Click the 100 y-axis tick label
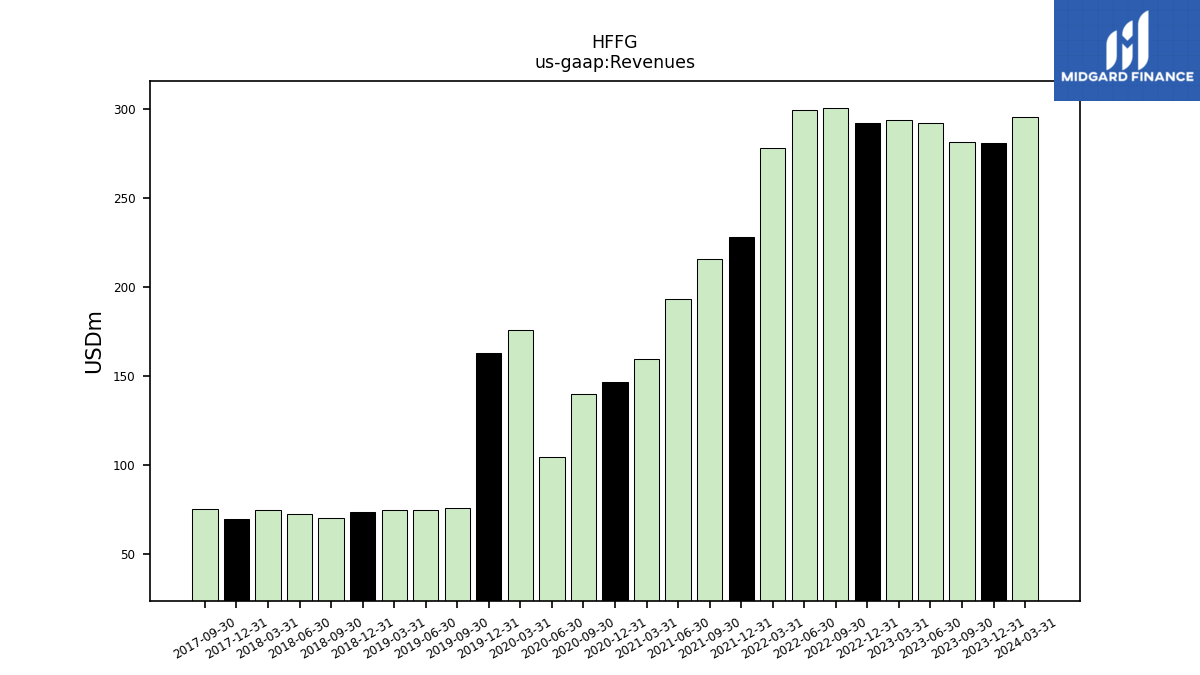 tap(124, 465)
